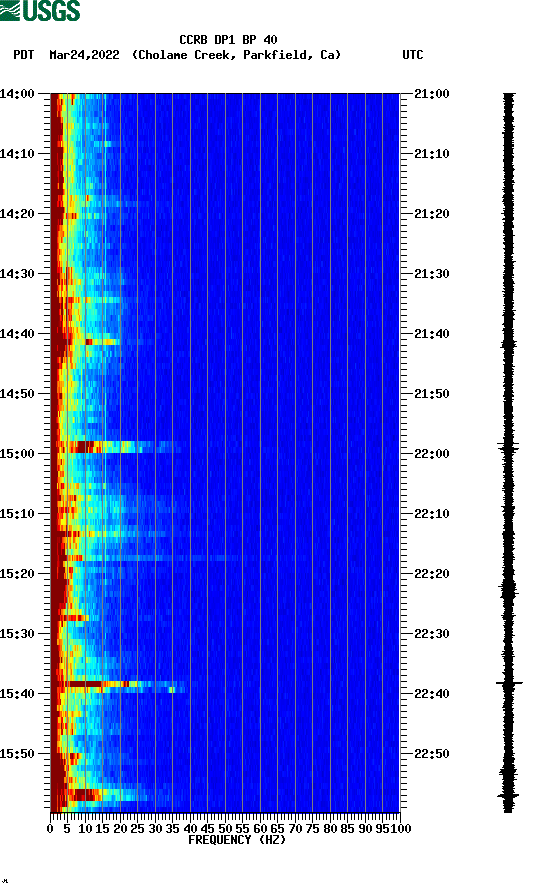Click the 14:20 PDT time label
Screen dimensions: 552x892
(18, 214)
